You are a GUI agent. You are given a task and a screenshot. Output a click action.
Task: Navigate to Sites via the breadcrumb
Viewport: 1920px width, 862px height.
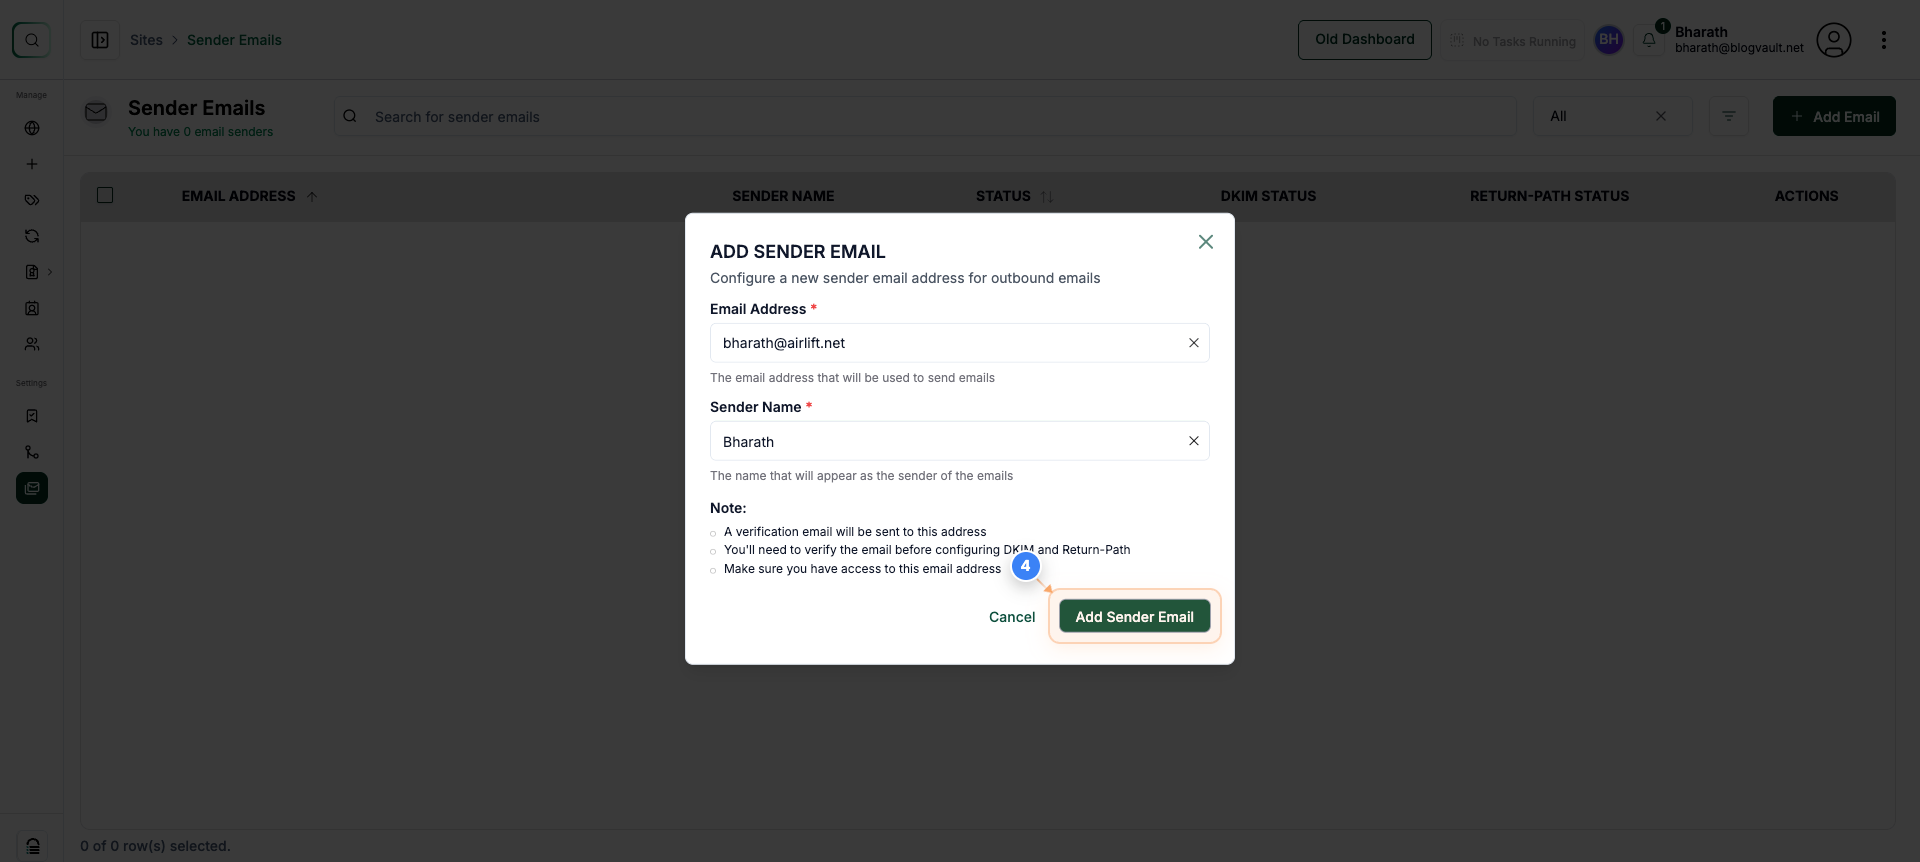(146, 40)
